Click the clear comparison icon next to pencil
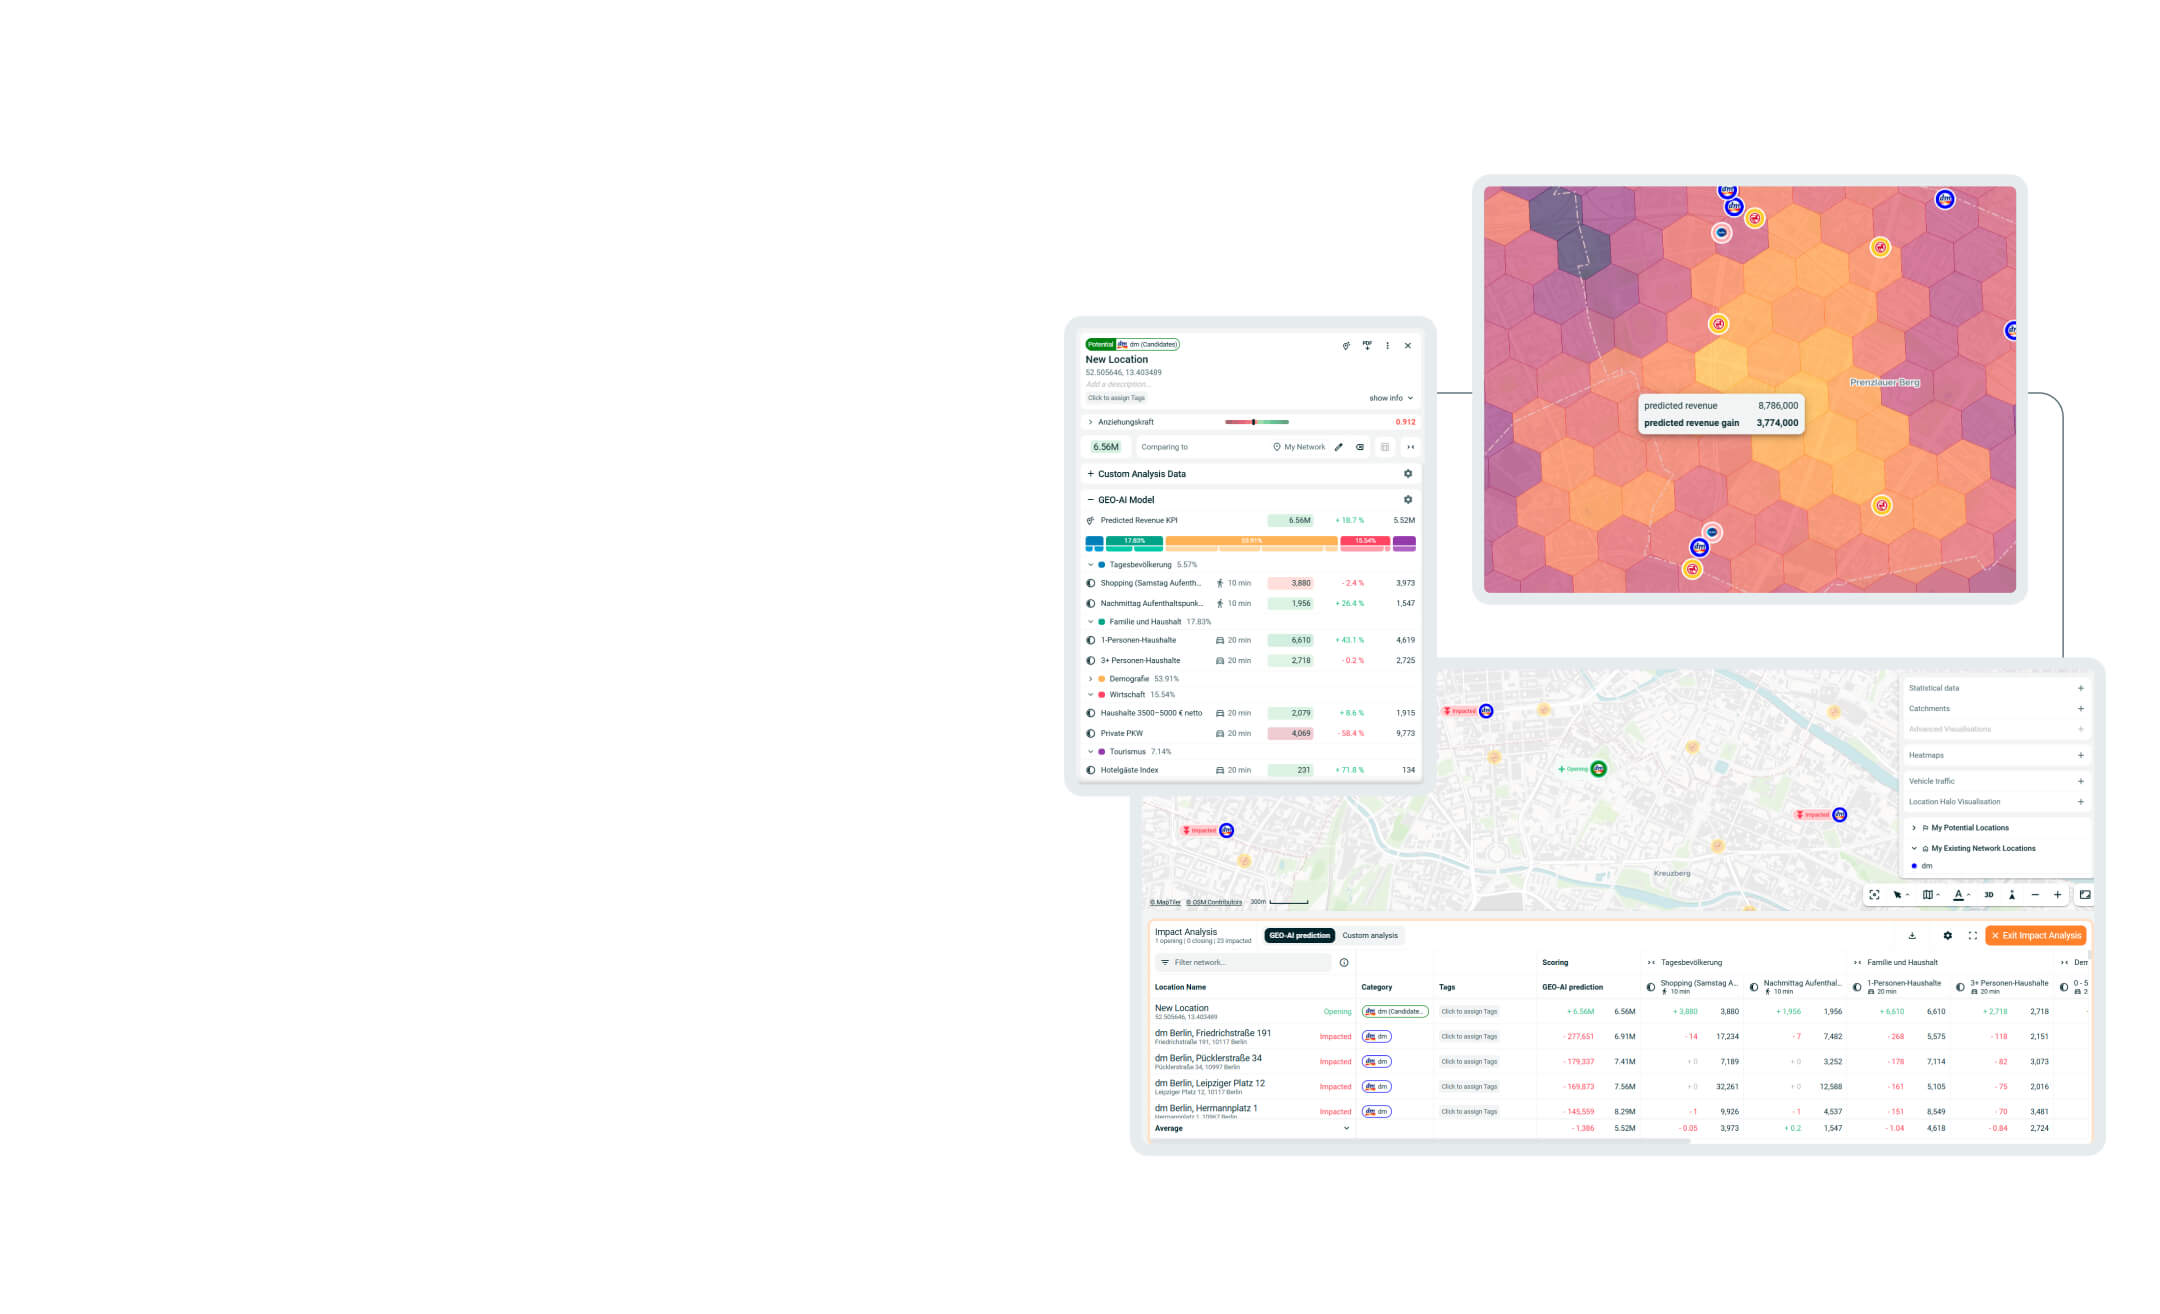 1360,447
